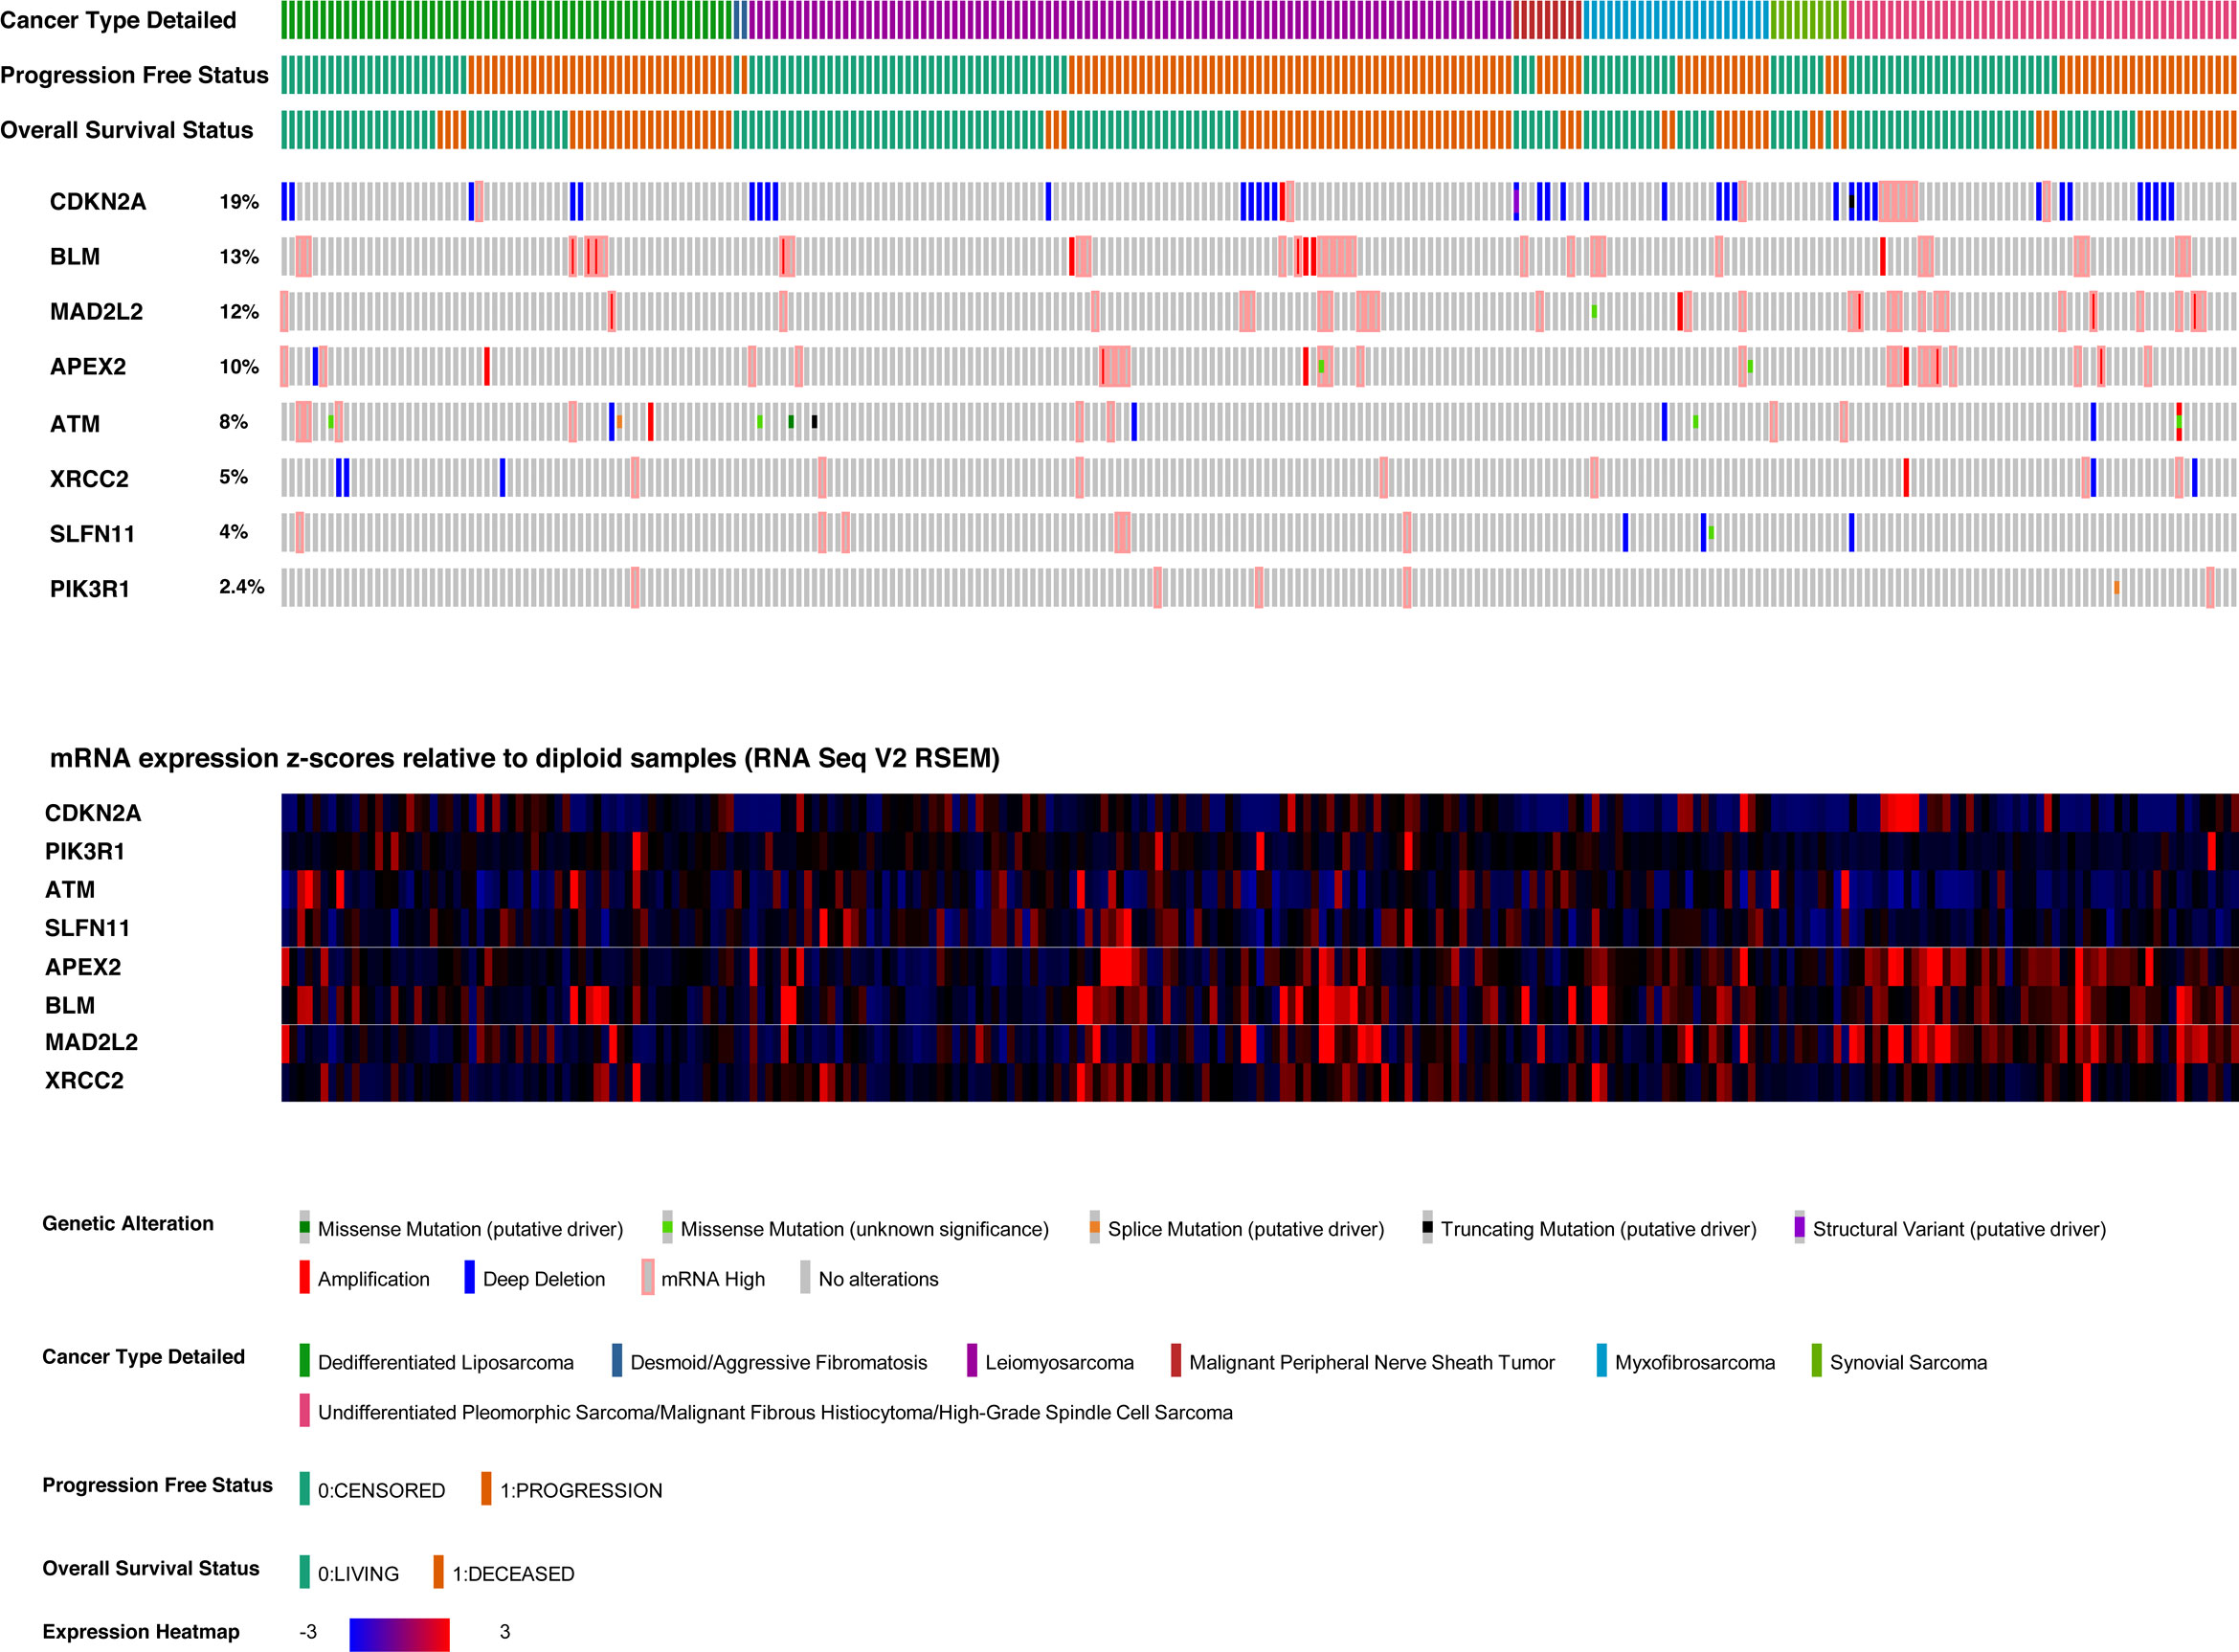Click the XRCC2 heatmap row label
The height and width of the screenshot is (1652, 2239).
click(84, 1080)
